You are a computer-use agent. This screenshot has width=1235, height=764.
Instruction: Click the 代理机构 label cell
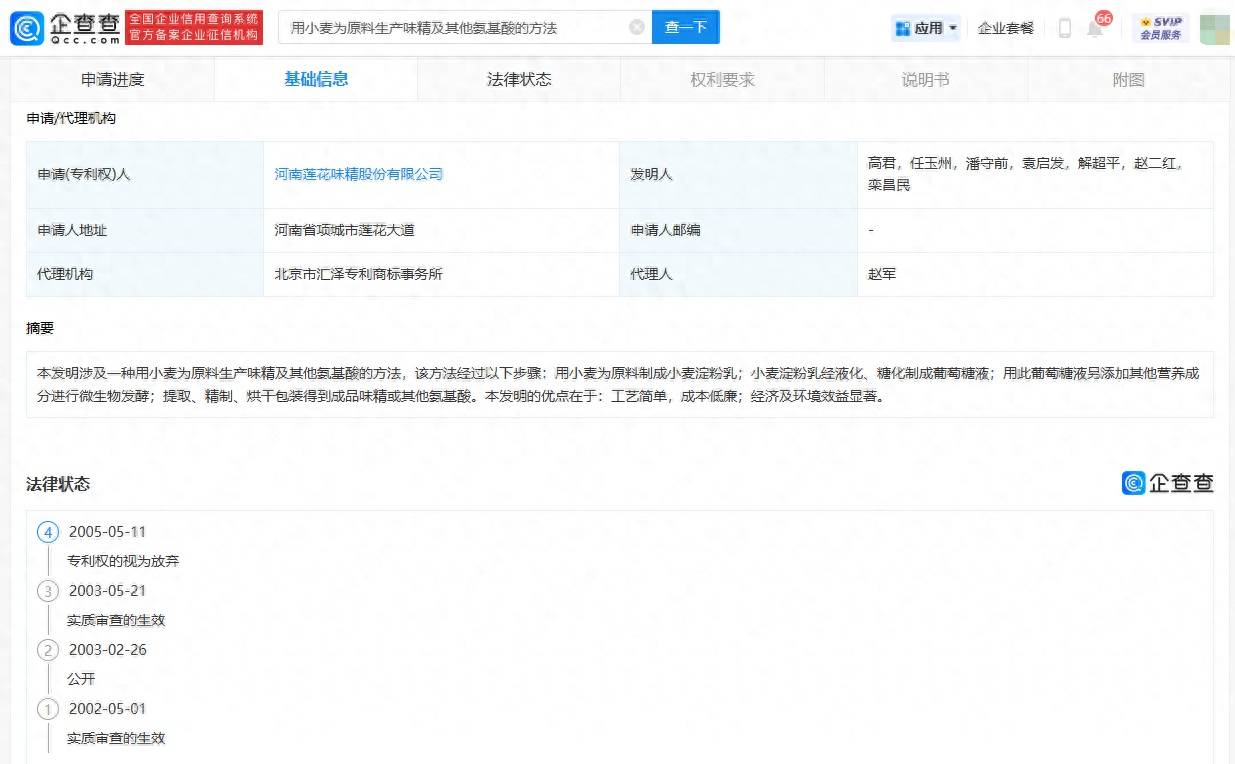145,274
